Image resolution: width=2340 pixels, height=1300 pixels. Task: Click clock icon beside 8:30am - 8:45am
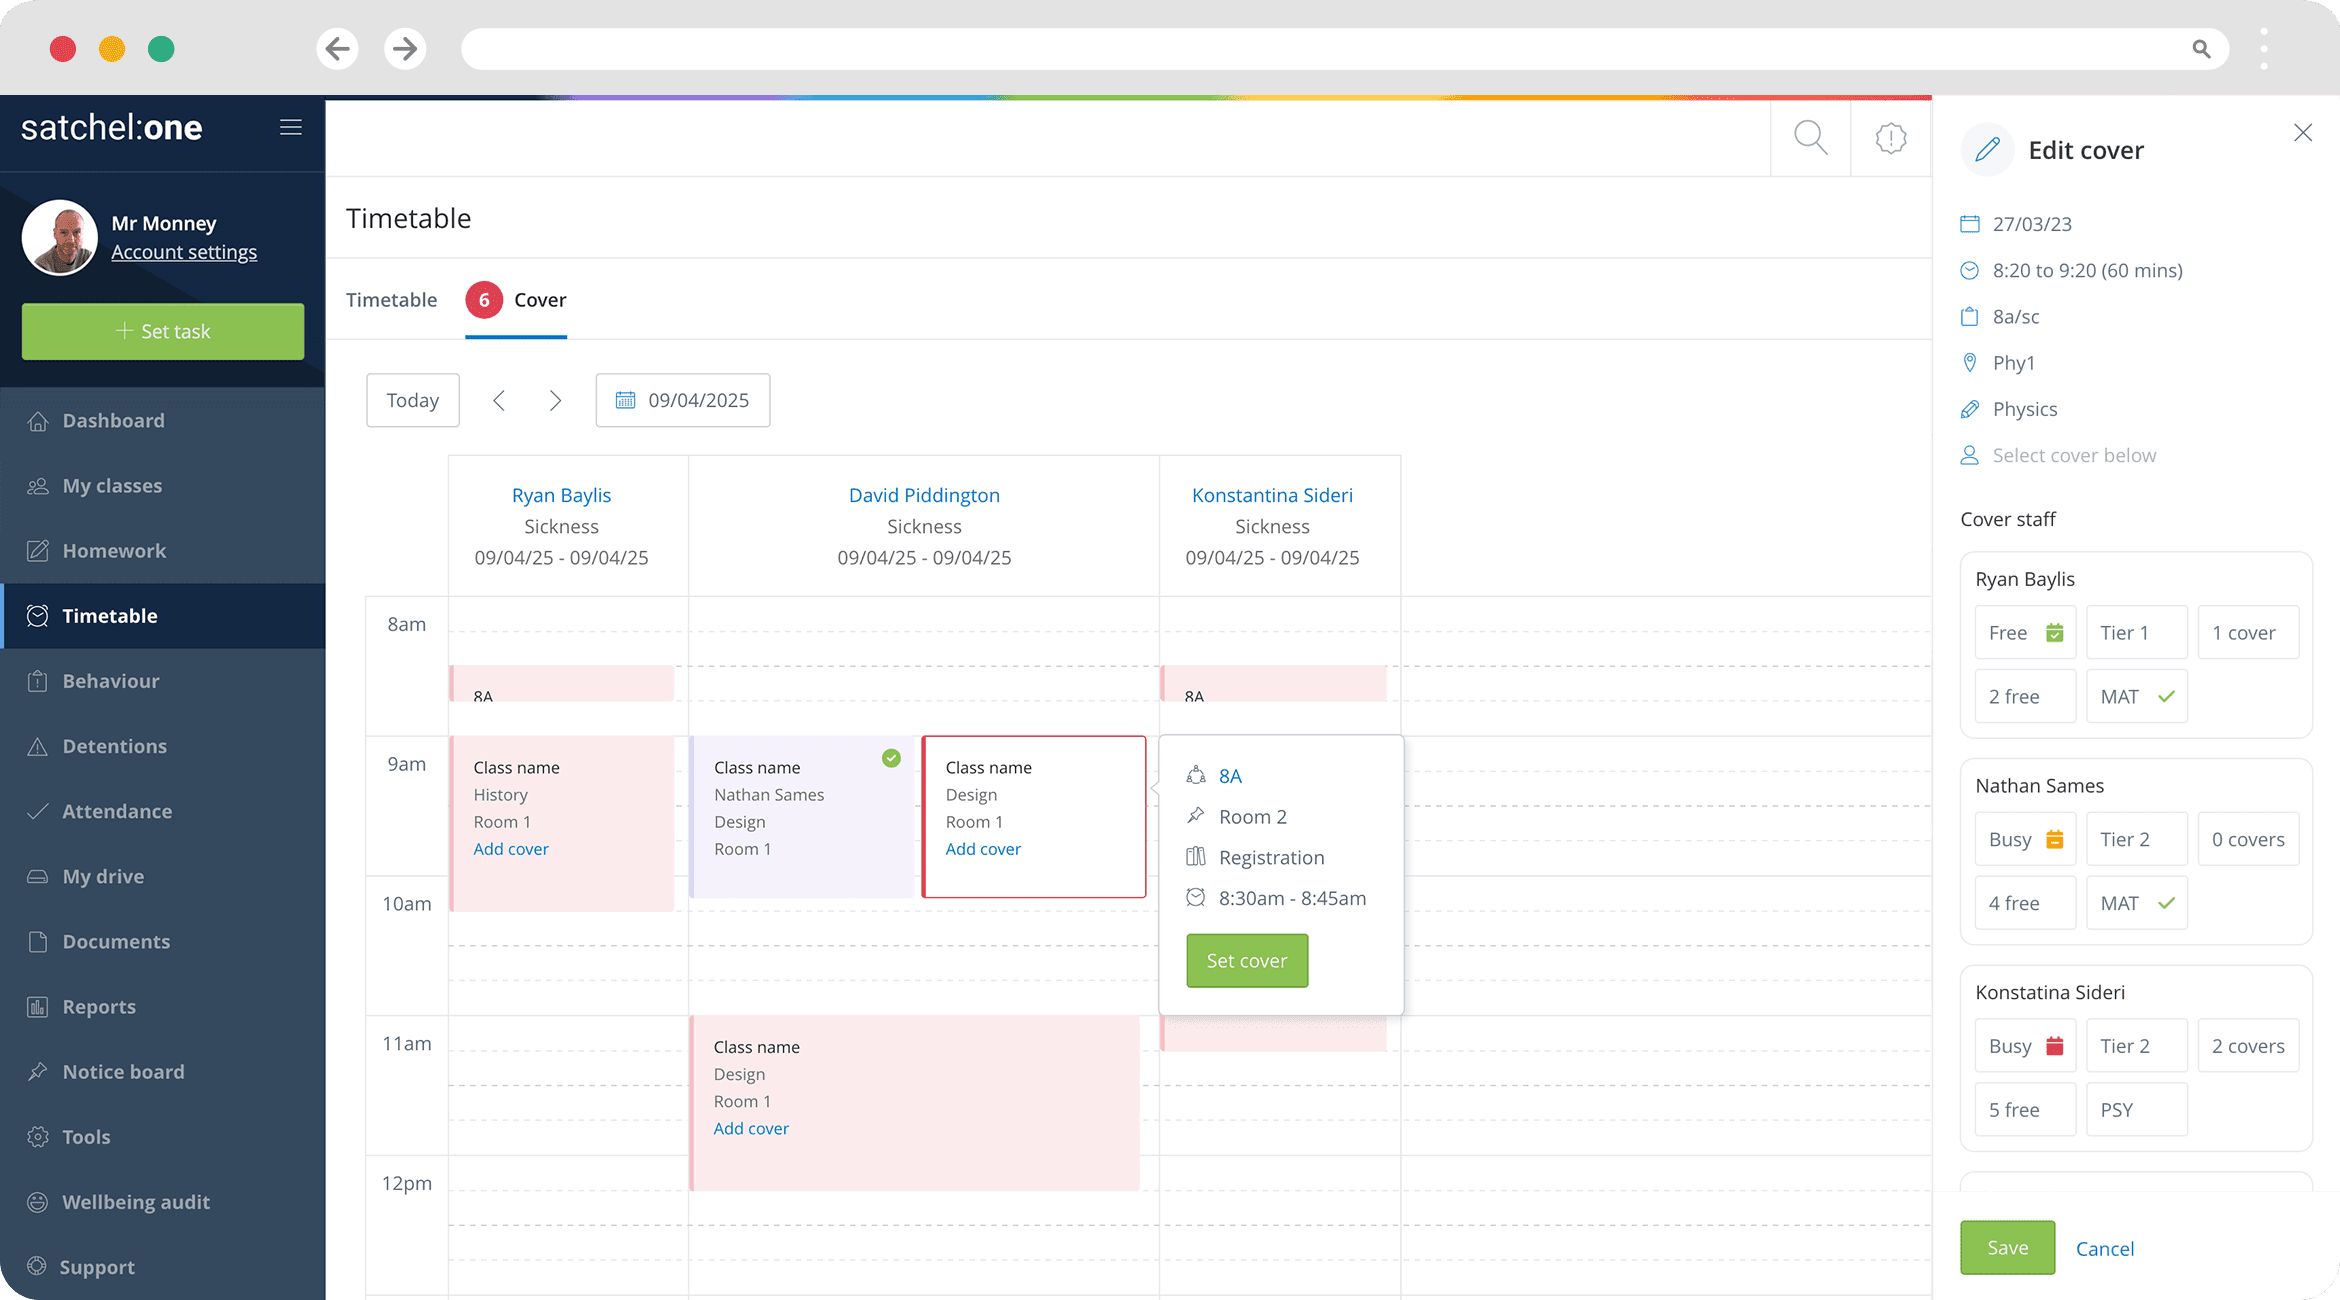(x=1196, y=898)
